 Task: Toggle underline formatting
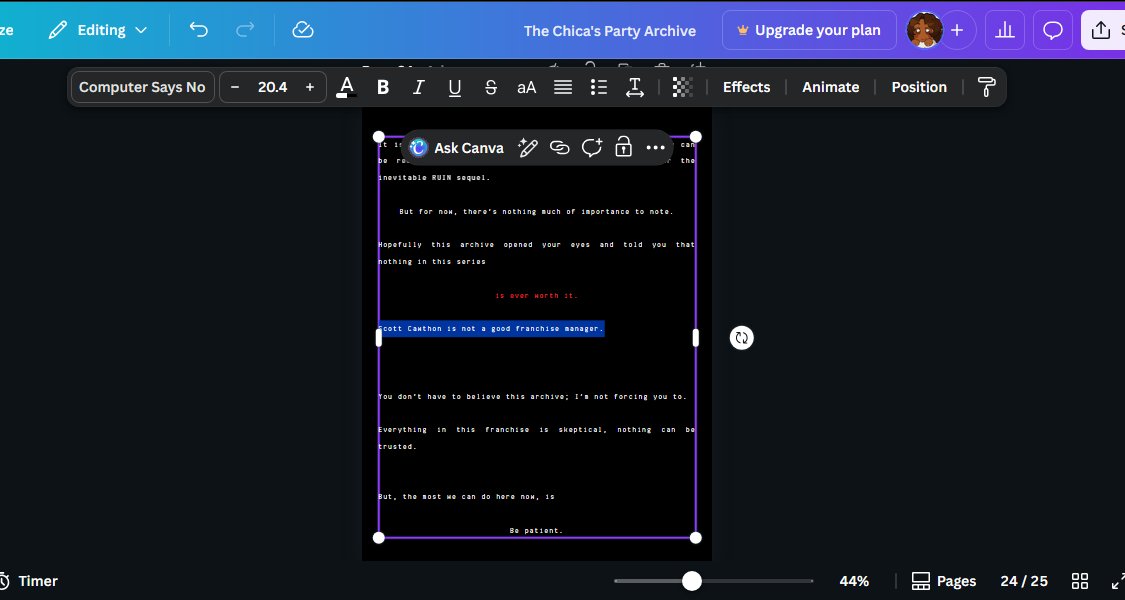click(455, 87)
